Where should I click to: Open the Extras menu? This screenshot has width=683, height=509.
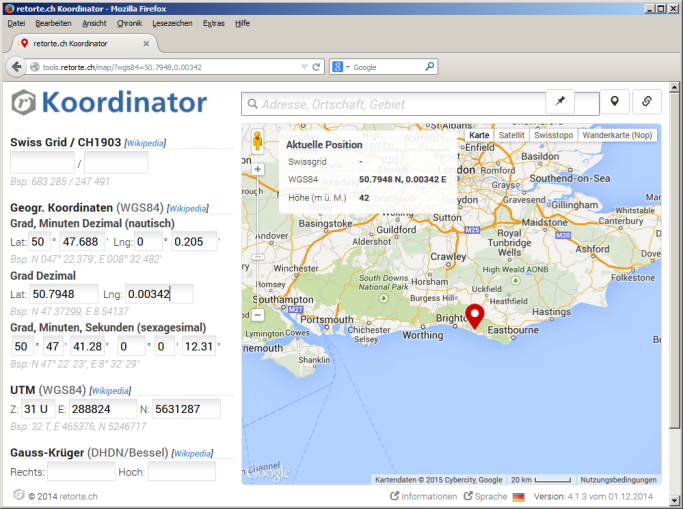[213, 24]
